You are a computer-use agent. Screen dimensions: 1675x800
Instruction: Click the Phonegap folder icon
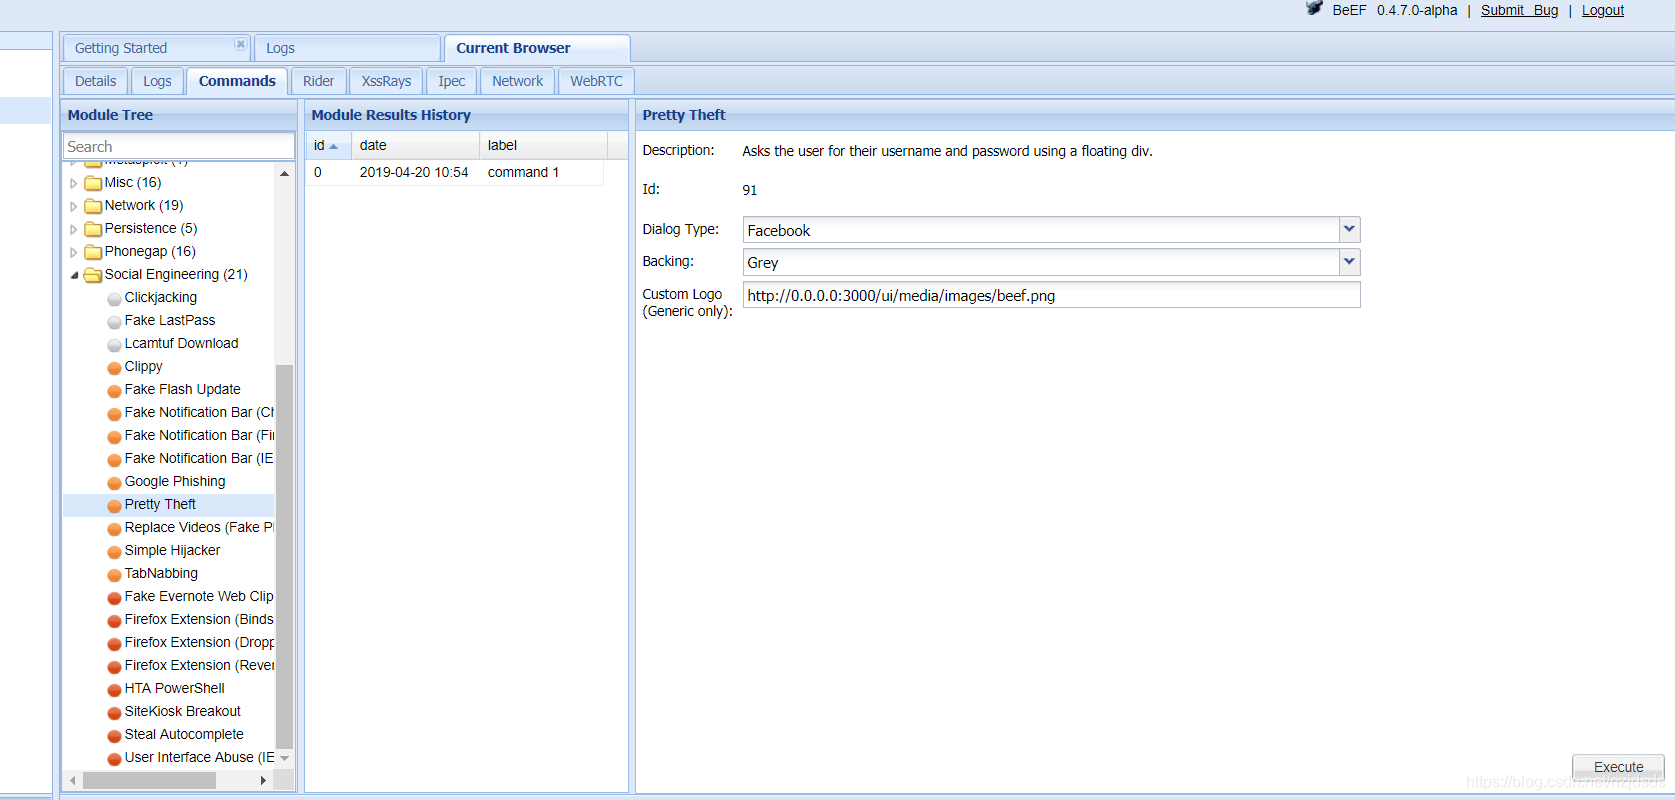(x=93, y=252)
